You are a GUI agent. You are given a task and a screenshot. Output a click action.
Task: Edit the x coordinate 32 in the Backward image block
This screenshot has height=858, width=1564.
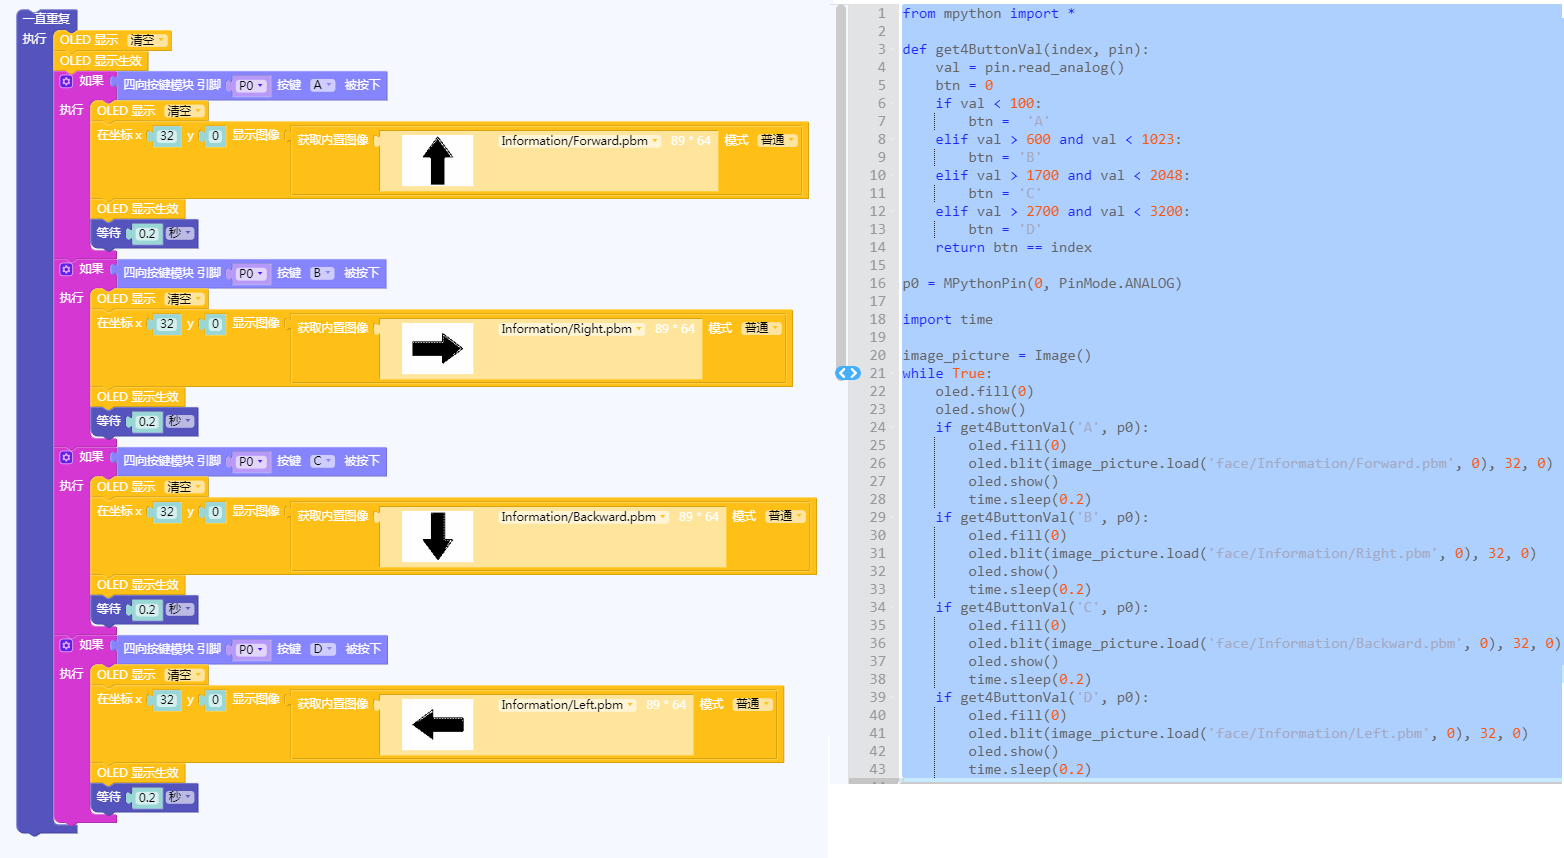click(167, 512)
